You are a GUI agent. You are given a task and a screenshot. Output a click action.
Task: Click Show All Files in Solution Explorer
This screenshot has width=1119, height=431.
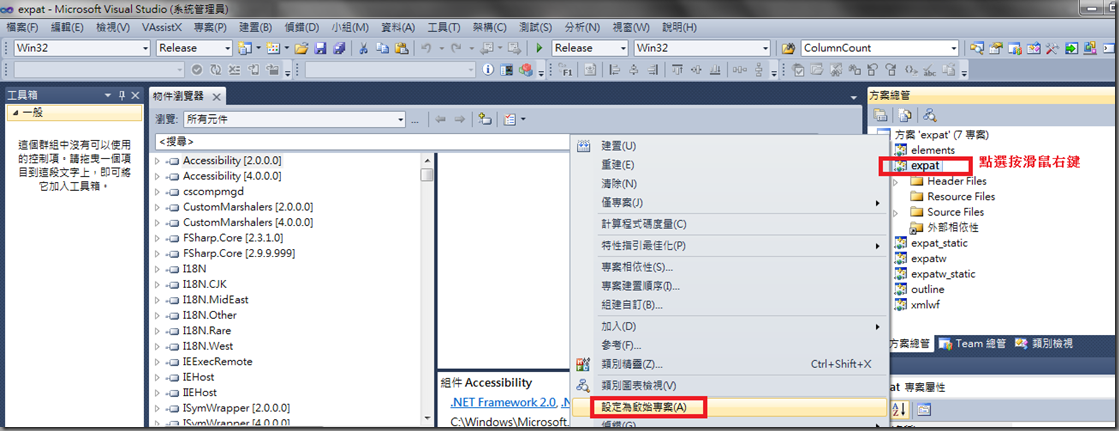[x=904, y=115]
